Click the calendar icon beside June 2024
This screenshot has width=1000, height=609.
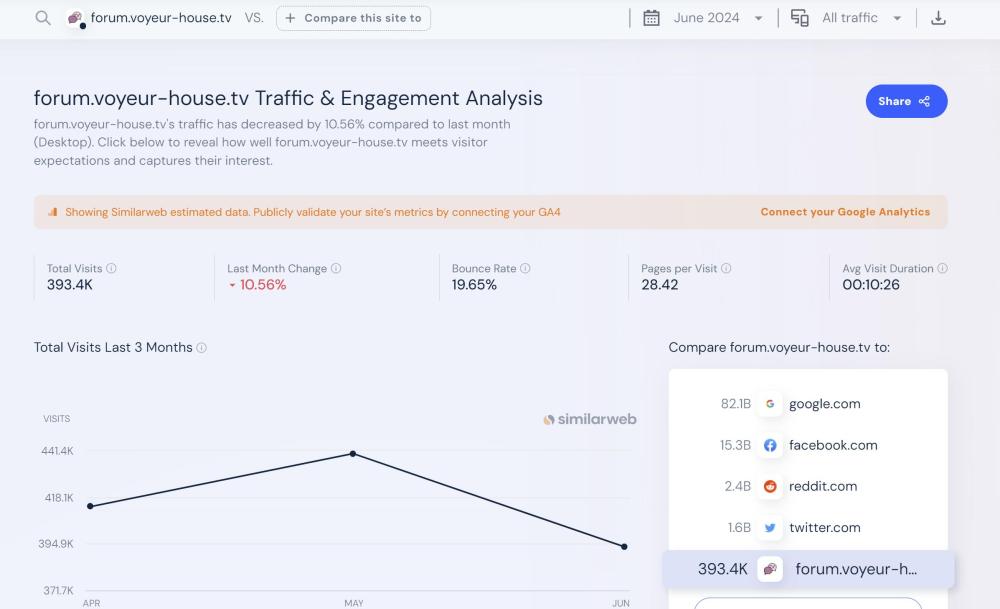point(651,18)
